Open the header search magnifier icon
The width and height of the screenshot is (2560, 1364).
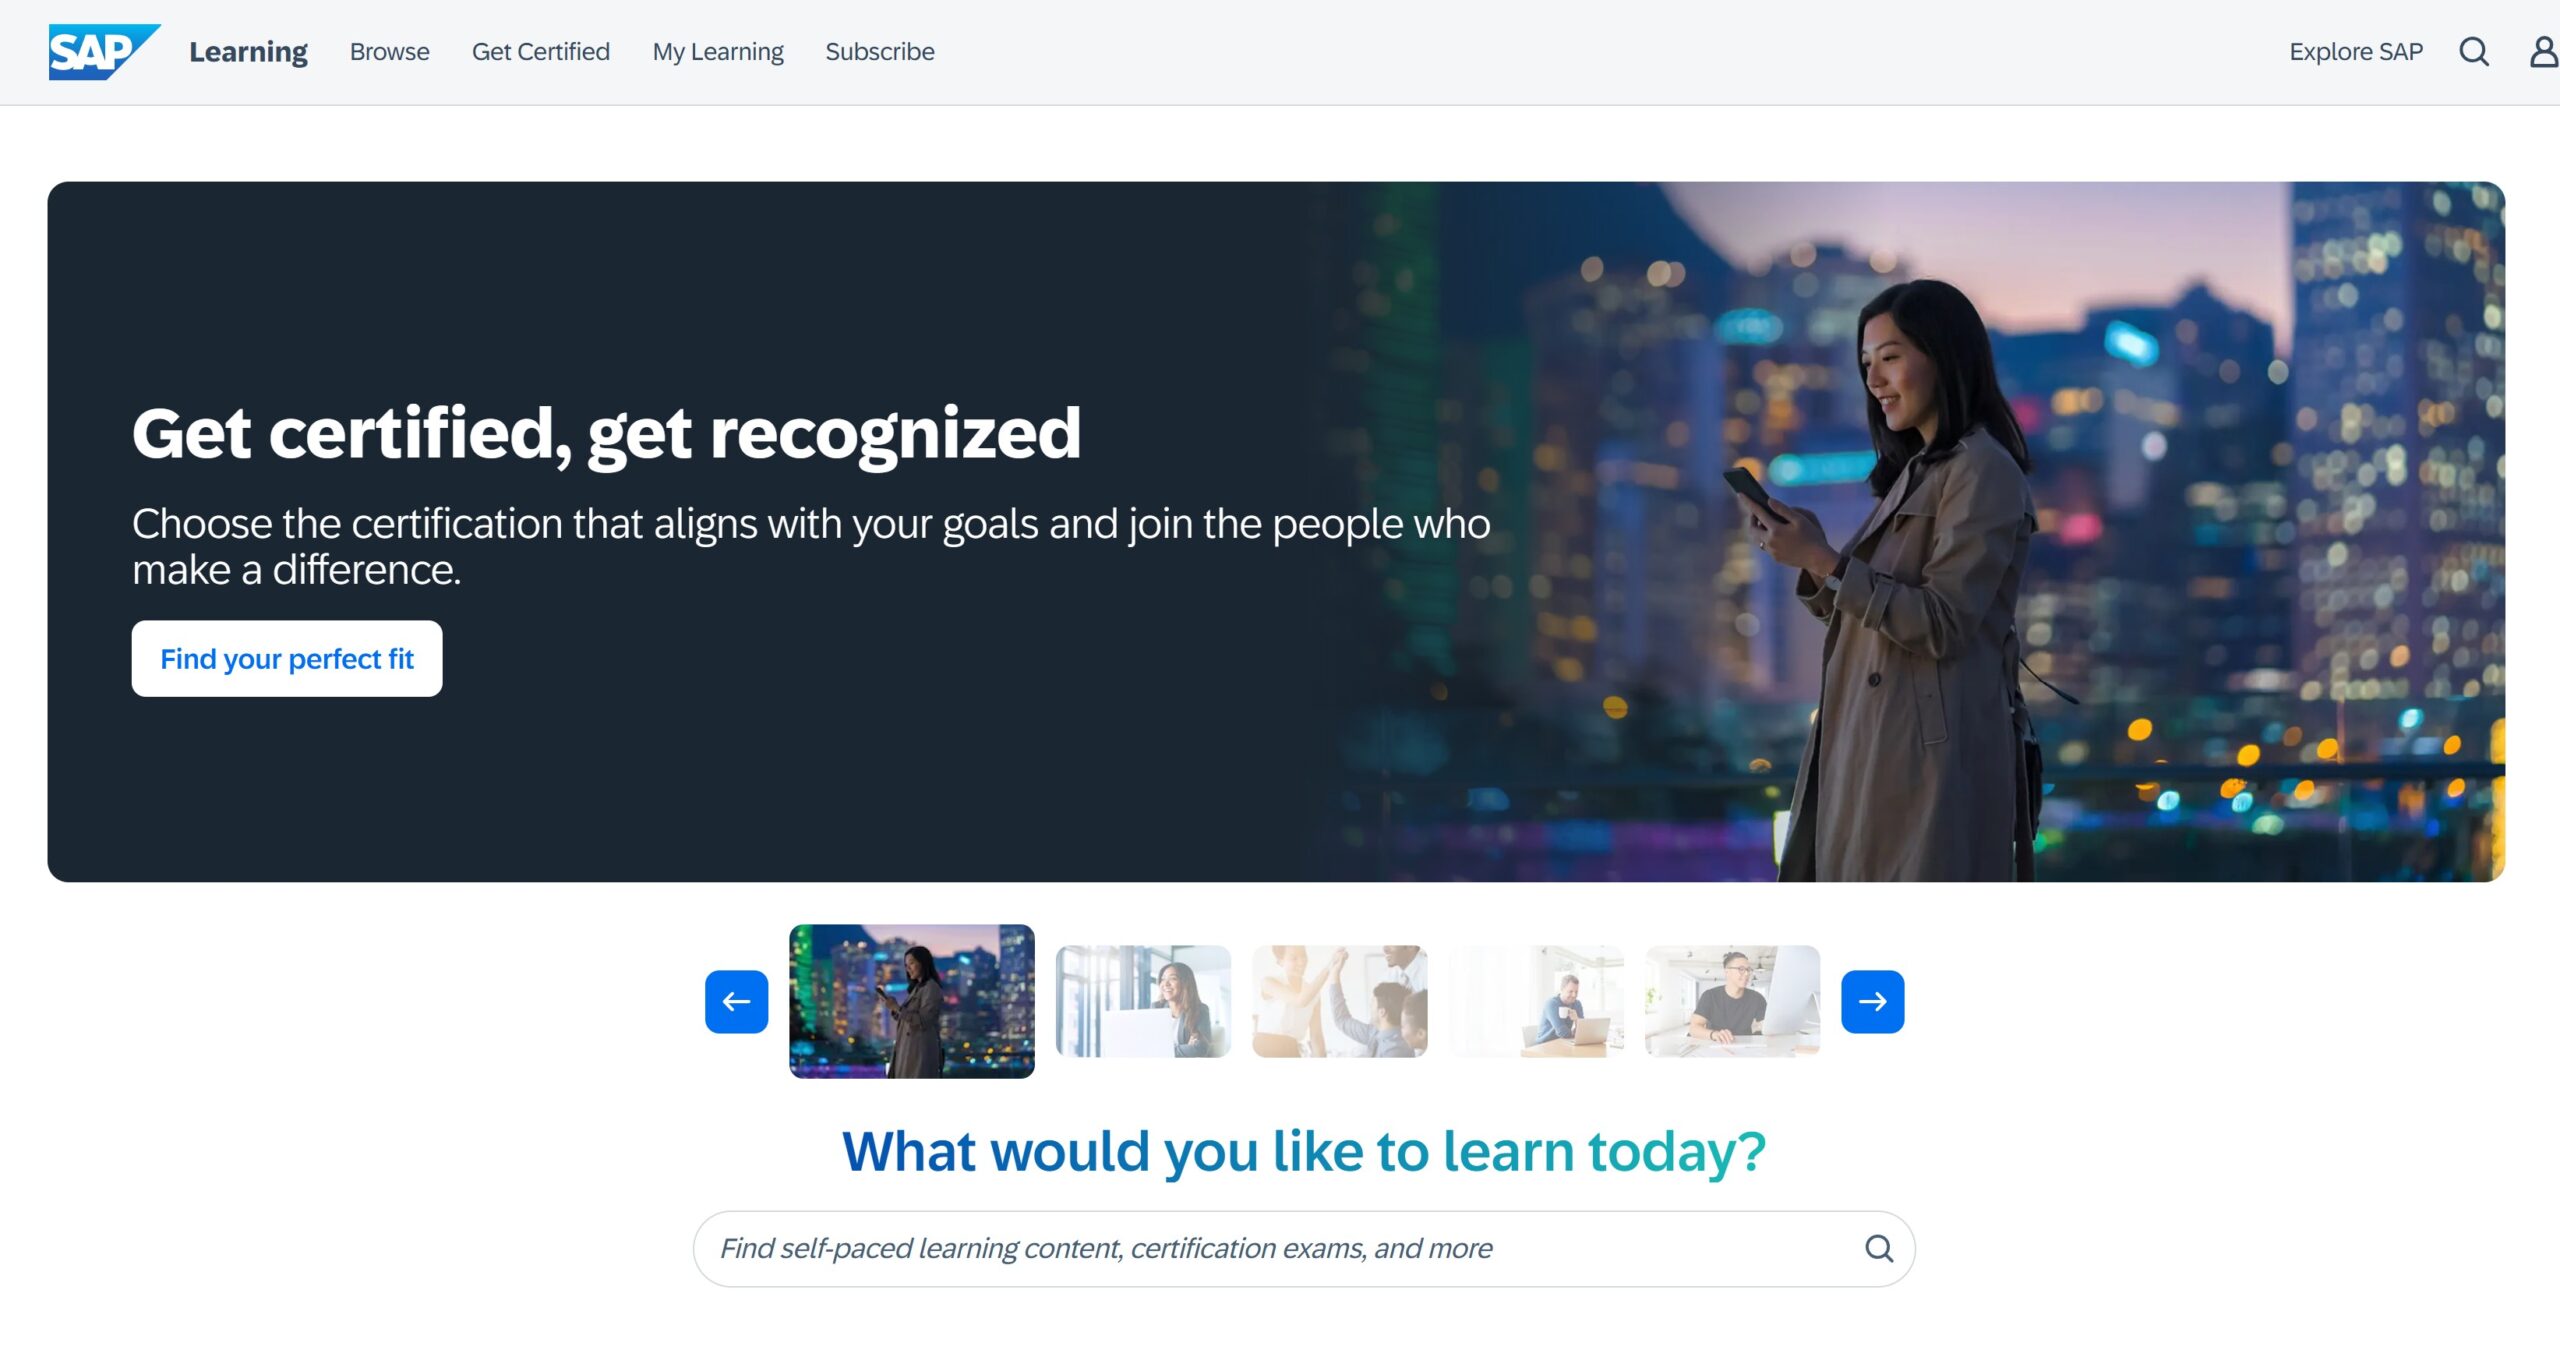(x=2473, y=52)
